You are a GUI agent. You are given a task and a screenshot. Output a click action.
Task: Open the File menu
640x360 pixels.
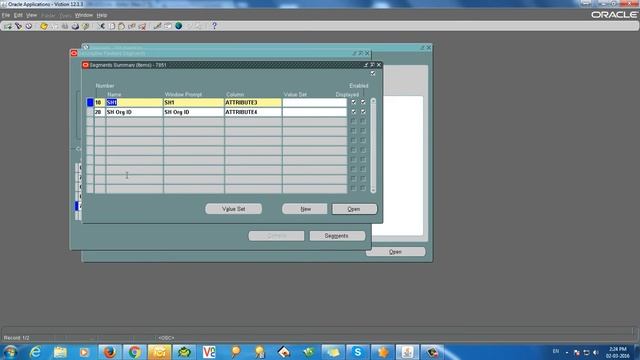[6, 15]
